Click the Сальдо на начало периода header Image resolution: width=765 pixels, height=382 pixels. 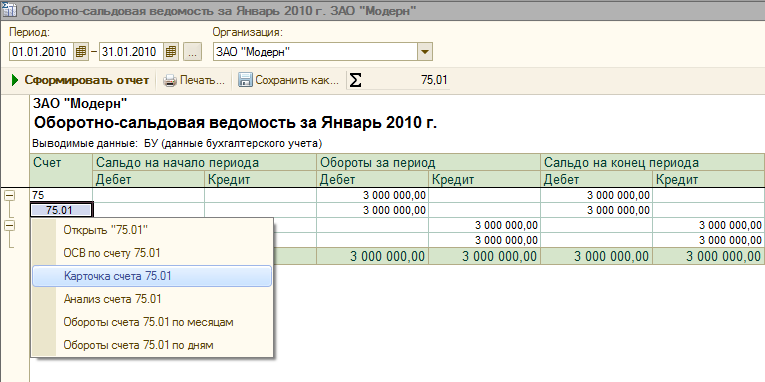204,162
